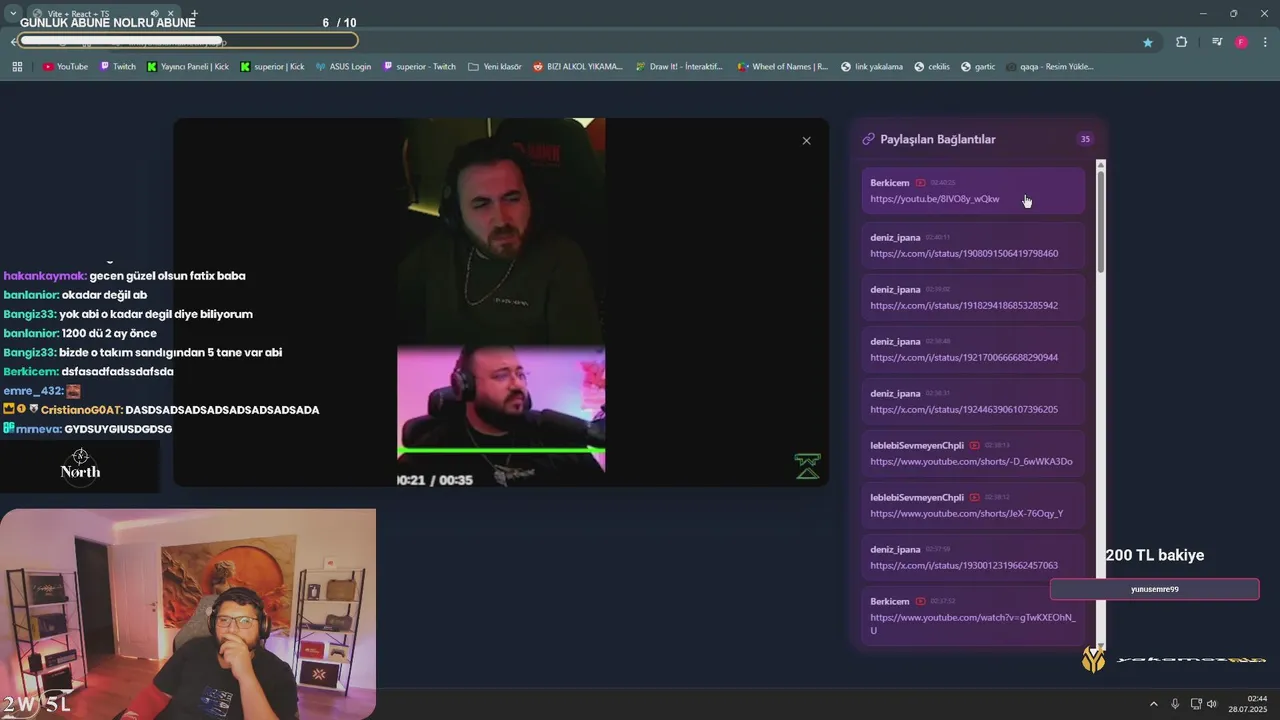The width and height of the screenshot is (1280, 720).
Task: Click the chain link icon beside Paylaşılan Bağlantılar
Action: tap(868, 139)
